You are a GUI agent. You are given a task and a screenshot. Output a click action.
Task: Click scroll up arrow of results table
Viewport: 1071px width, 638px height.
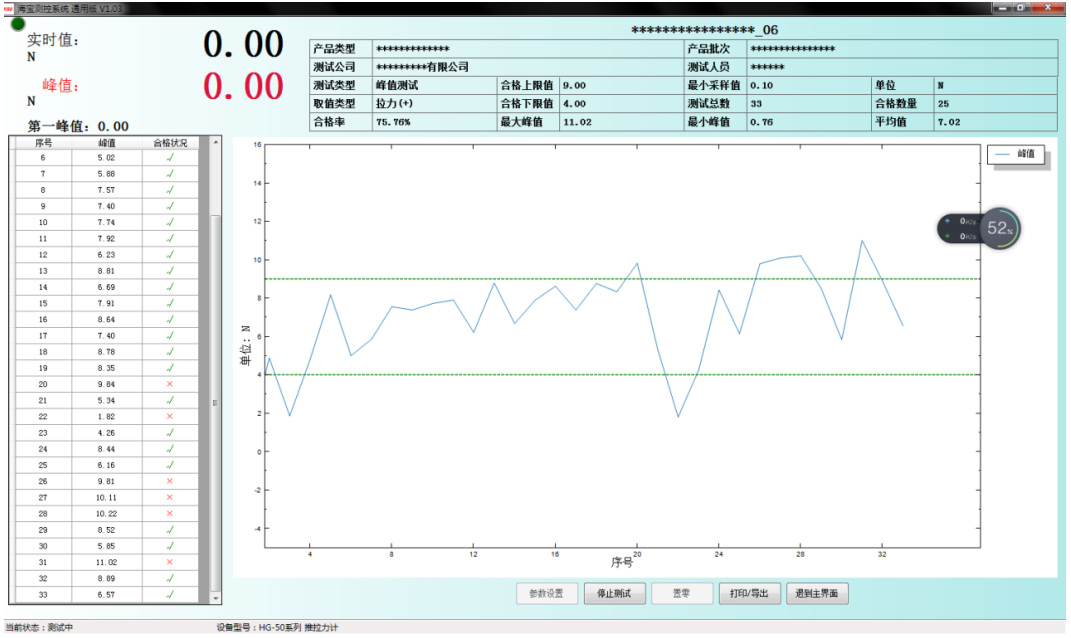[216, 143]
